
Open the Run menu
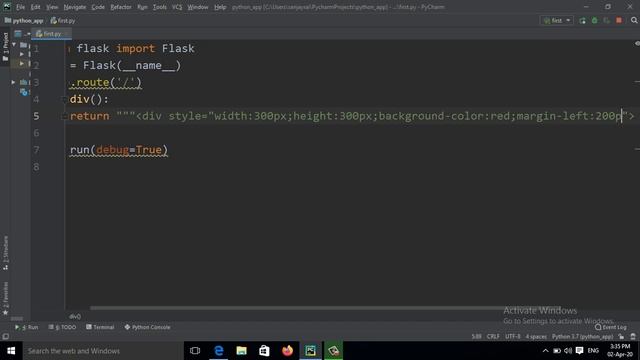tap(142, 7)
